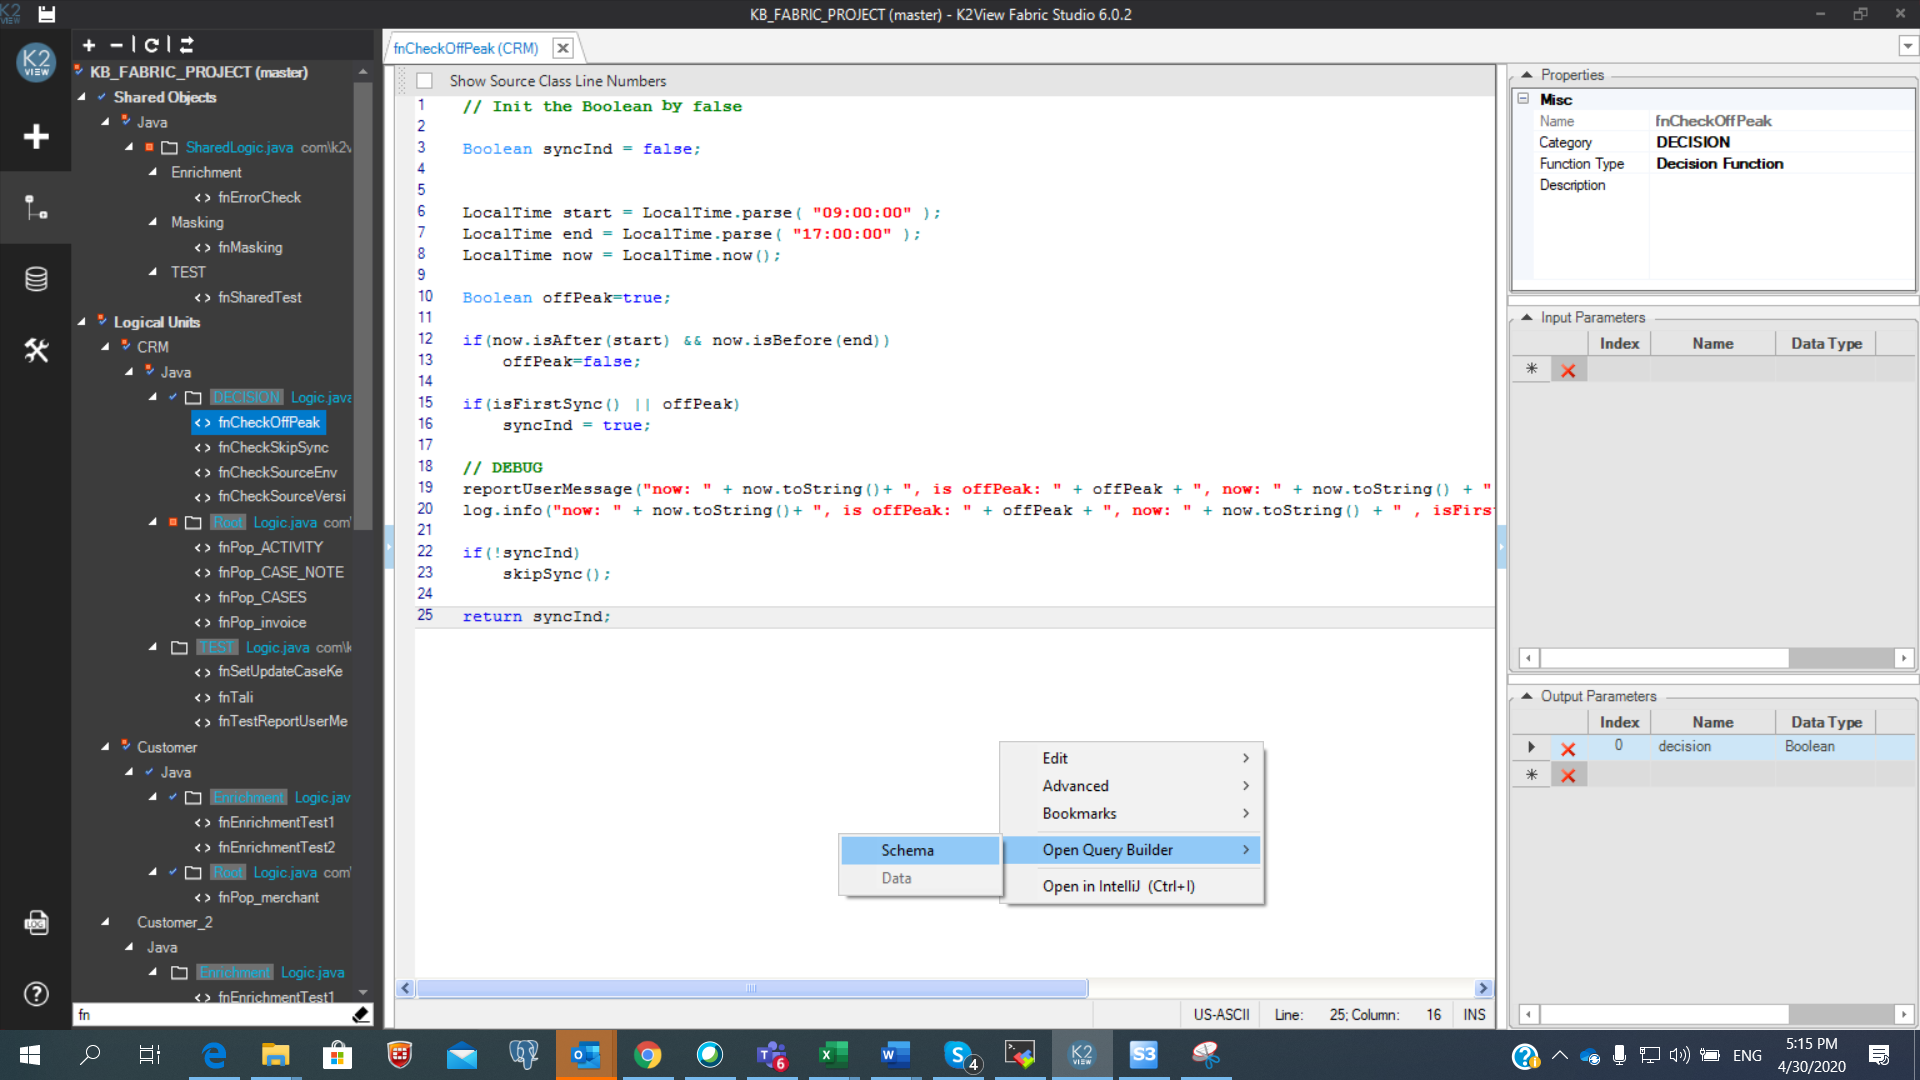The height and width of the screenshot is (1080, 1920).
Task: Collapse the Output Parameters panel
Action: click(x=1527, y=696)
